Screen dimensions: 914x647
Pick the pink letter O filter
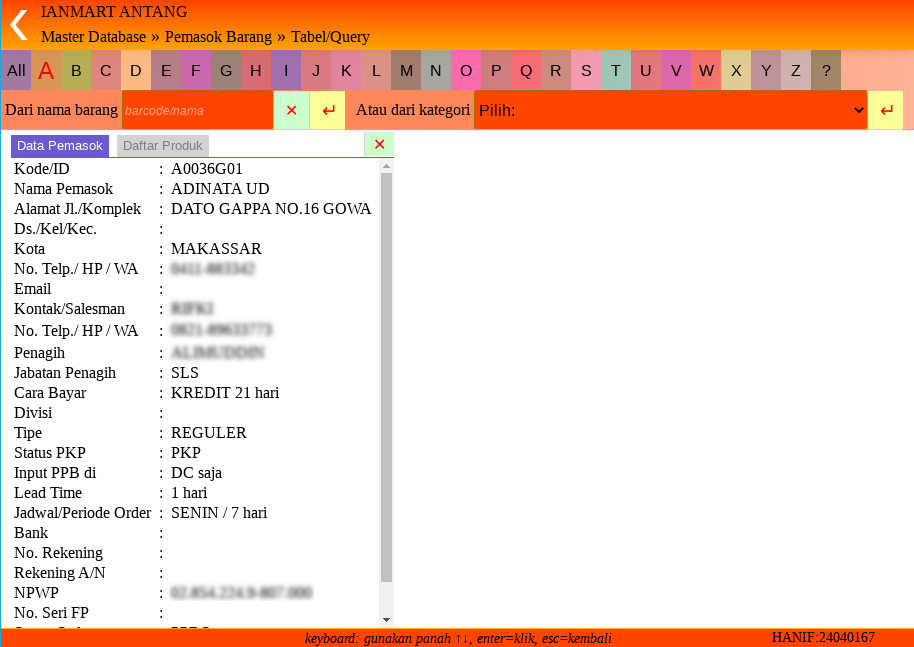tap(466, 71)
